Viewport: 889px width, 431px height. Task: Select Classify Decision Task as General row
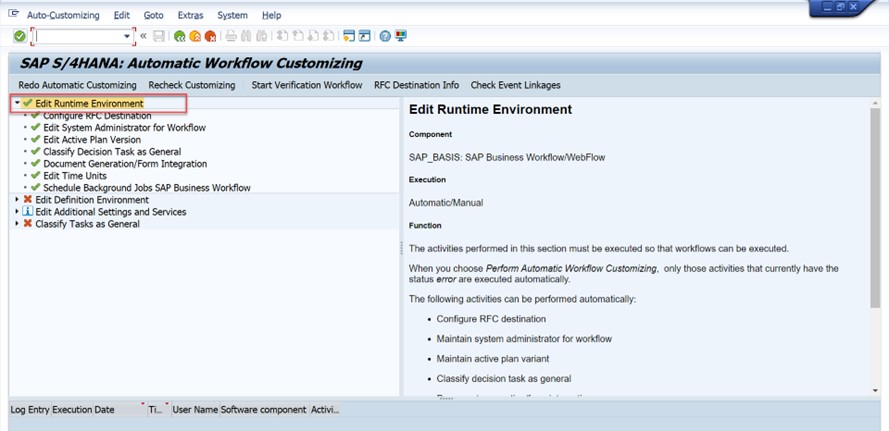point(112,151)
